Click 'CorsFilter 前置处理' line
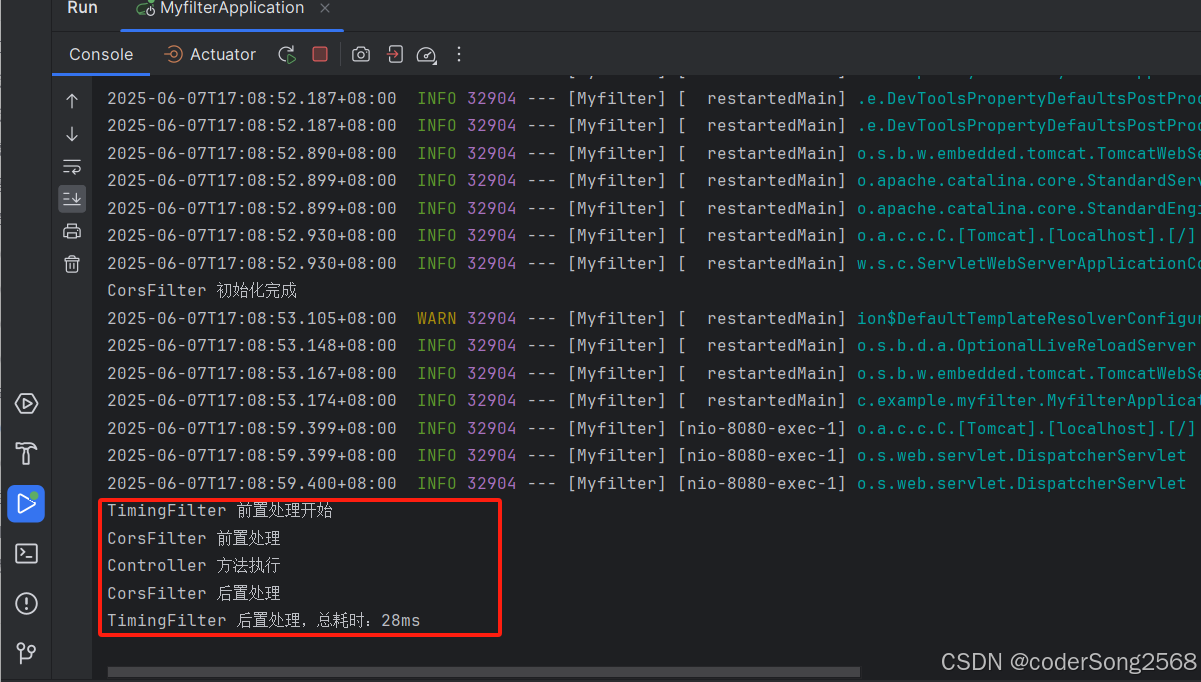1201x682 pixels. (x=194, y=538)
